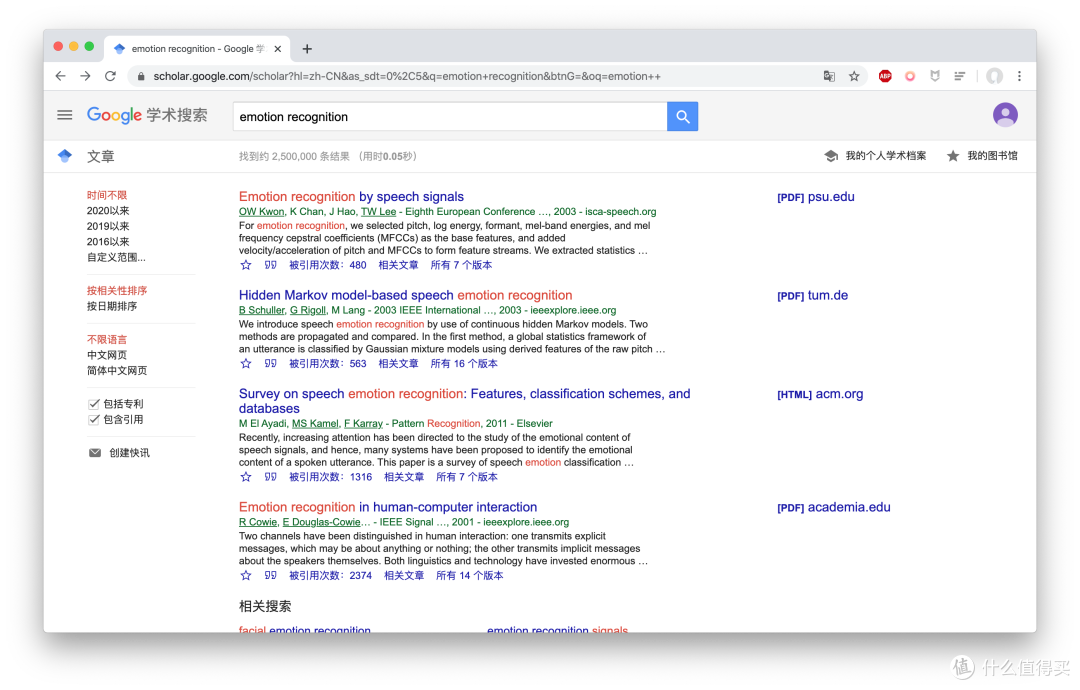
Task: Save the Hidden Markov model result with star
Action: pyautogui.click(x=246, y=364)
